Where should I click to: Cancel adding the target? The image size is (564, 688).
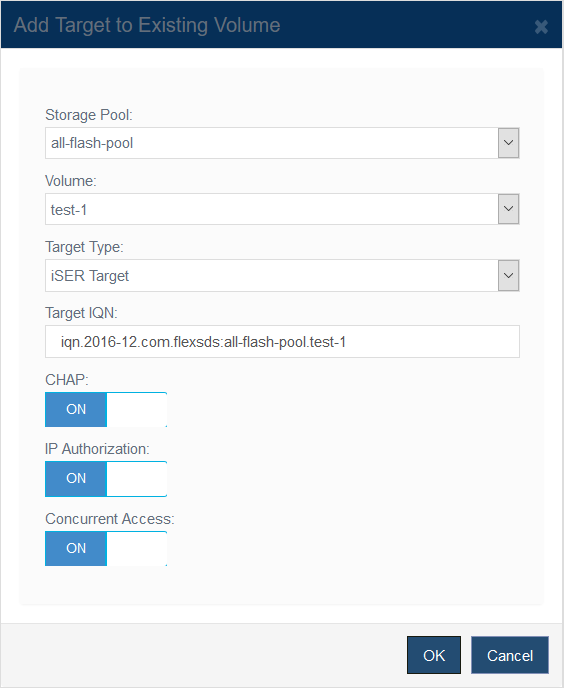[x=510, y=655]
